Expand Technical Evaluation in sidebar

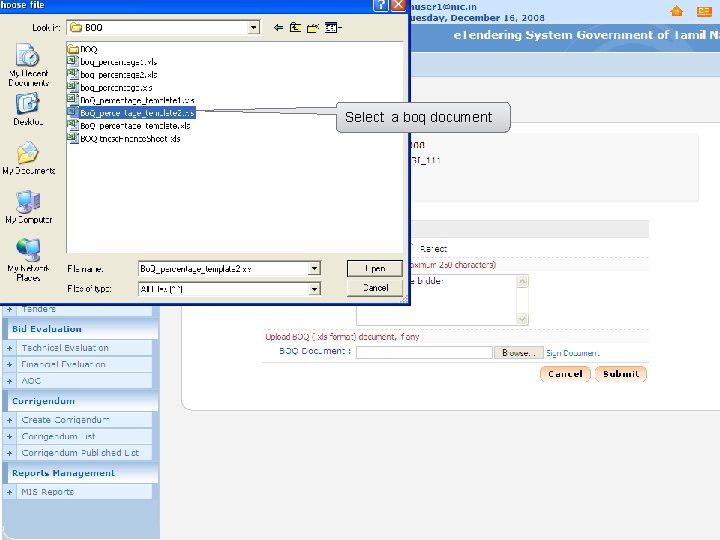tap(10, 348)
